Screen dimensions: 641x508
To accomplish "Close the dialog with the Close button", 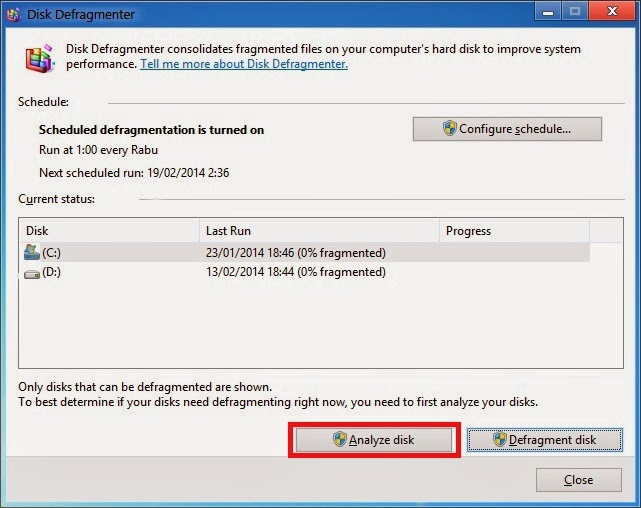I will tap(578, 479).
